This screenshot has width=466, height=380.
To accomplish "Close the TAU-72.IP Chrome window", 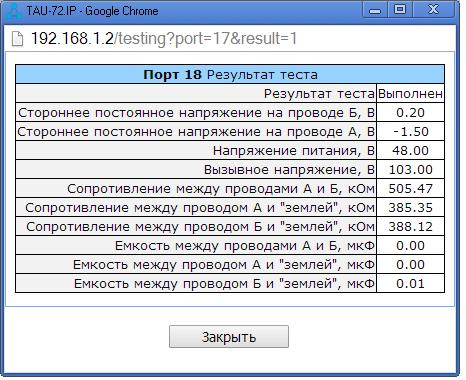I will pyautogui.click(x=433, y=10).
